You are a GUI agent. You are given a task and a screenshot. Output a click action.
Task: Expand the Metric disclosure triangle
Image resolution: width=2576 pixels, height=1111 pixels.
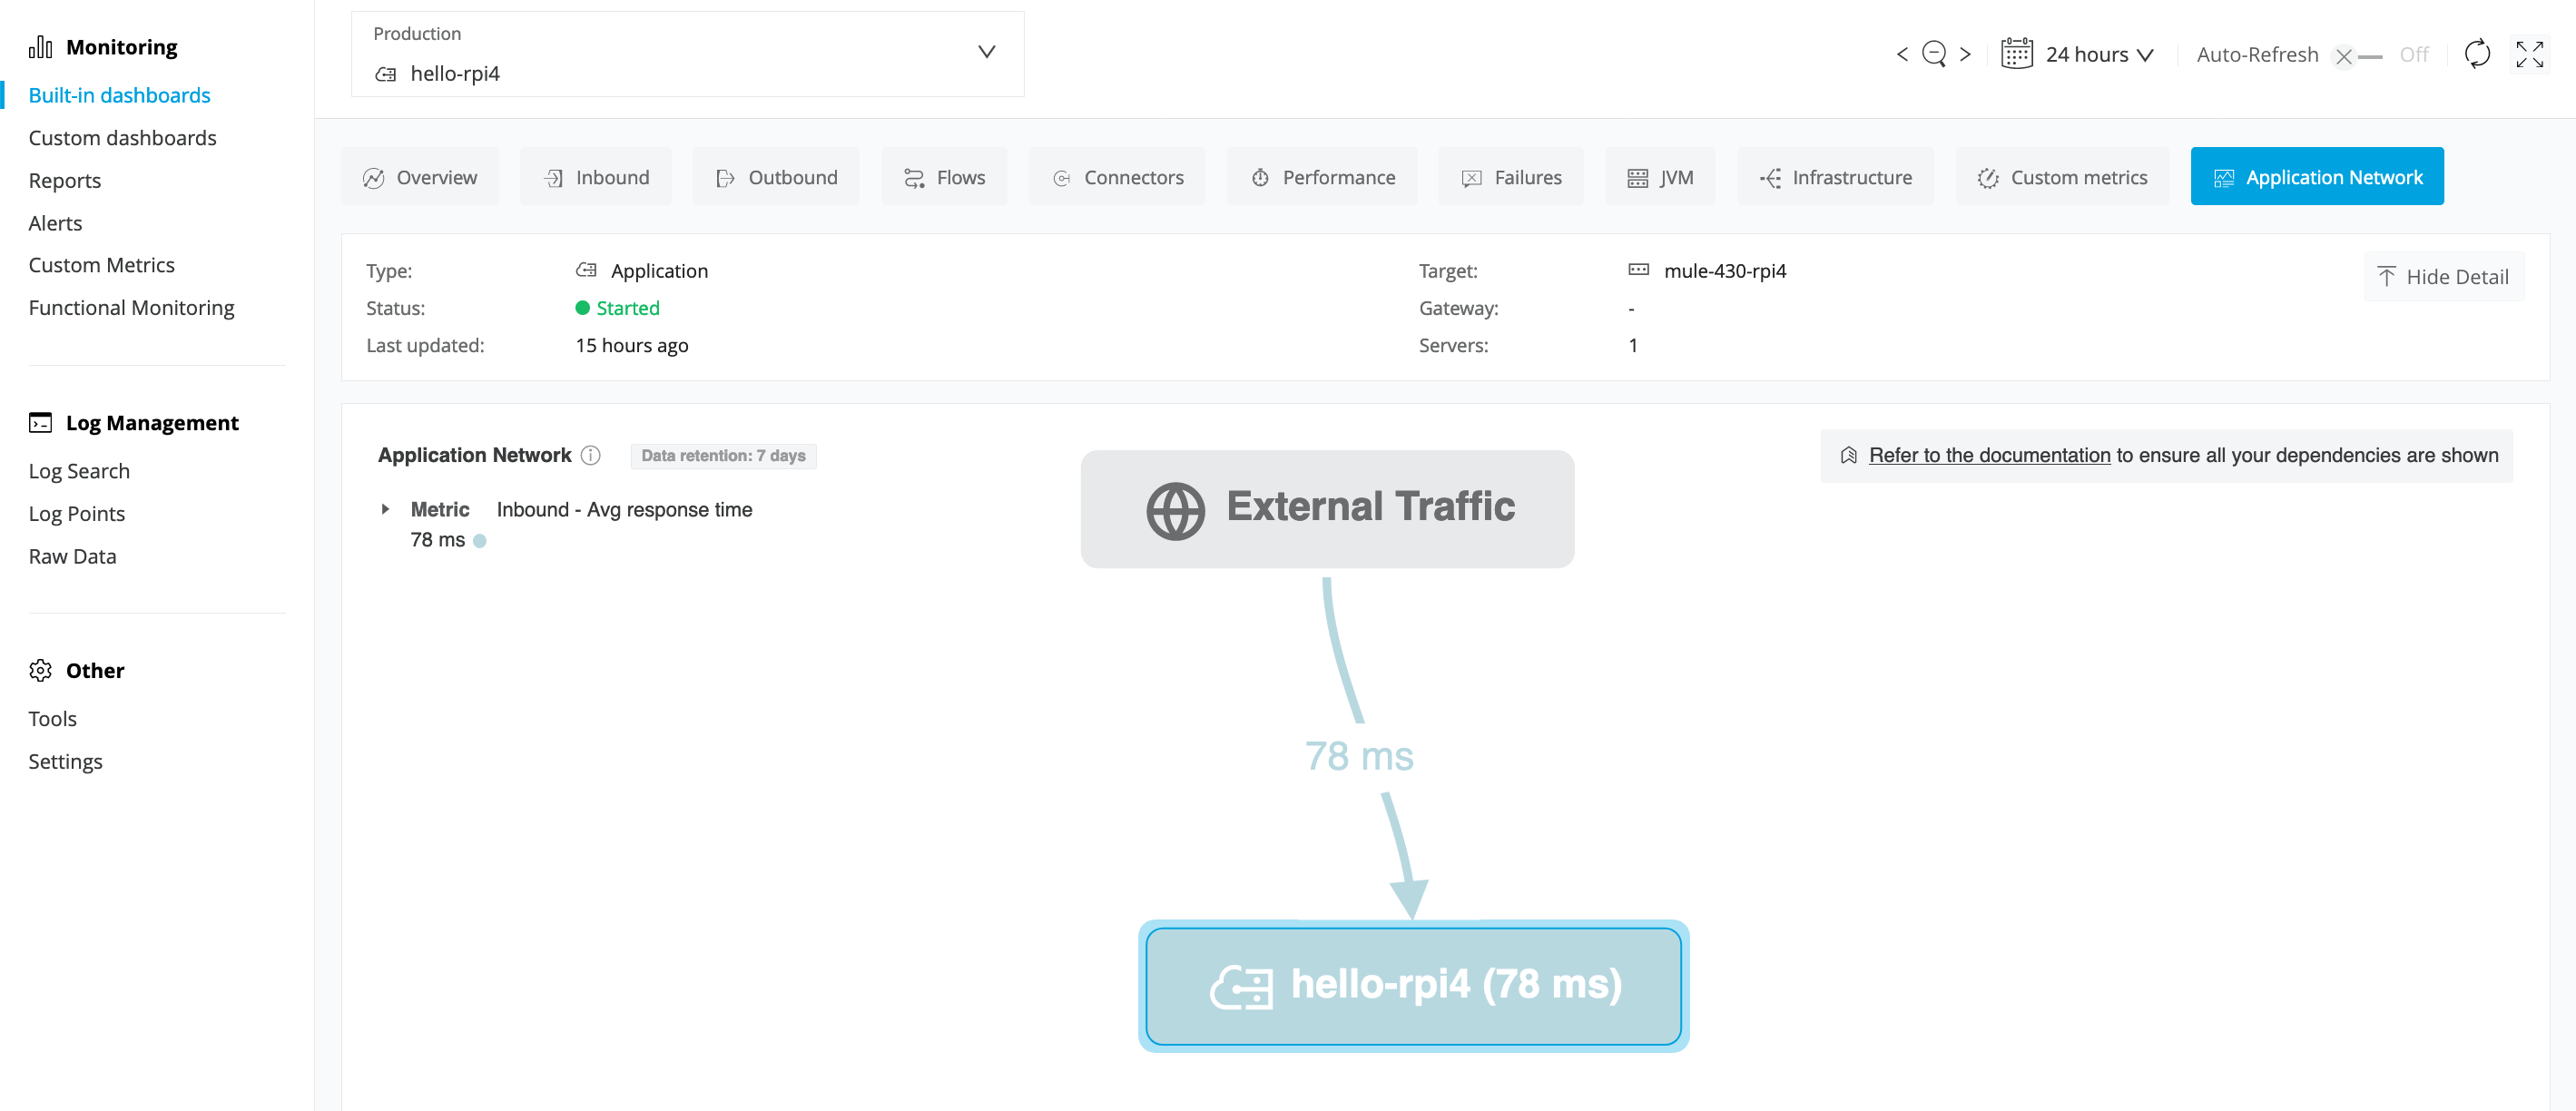[x=387, y=509]
